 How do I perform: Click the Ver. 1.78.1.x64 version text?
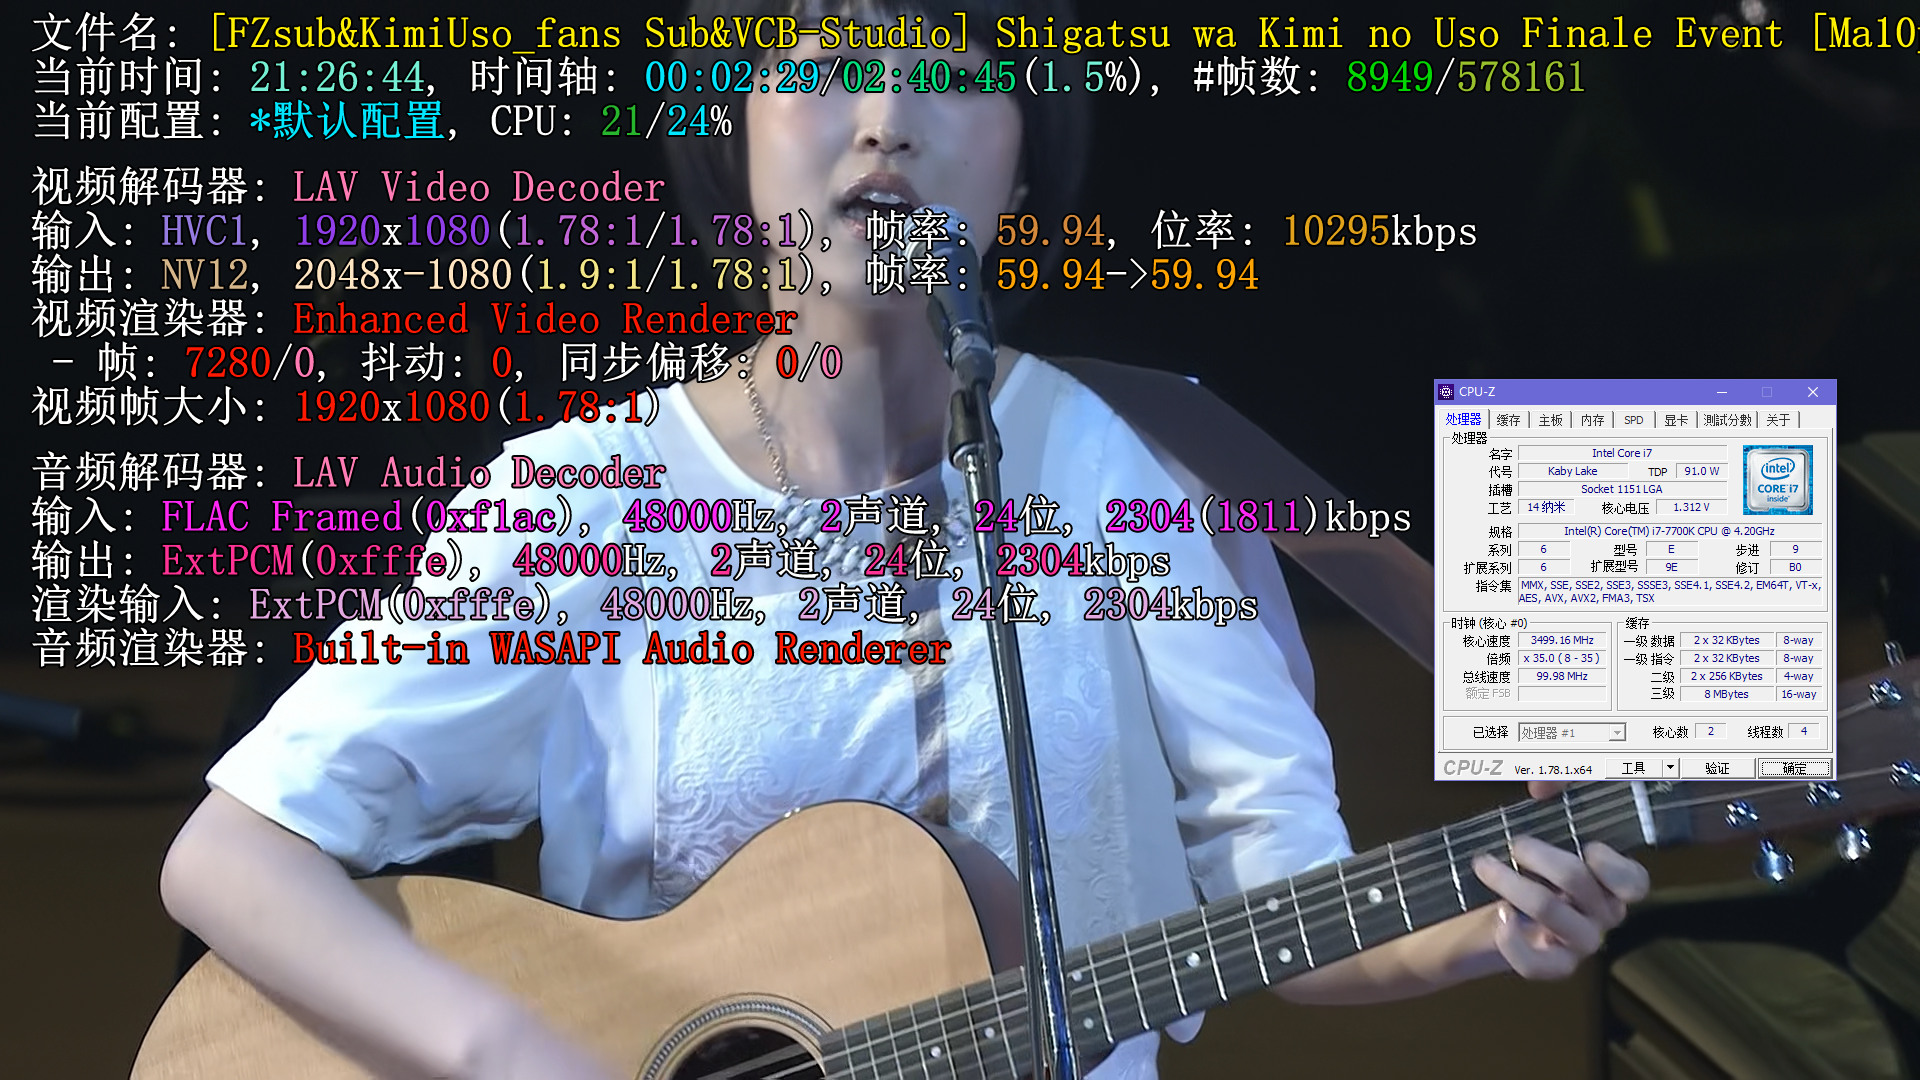click(1553, 770)
